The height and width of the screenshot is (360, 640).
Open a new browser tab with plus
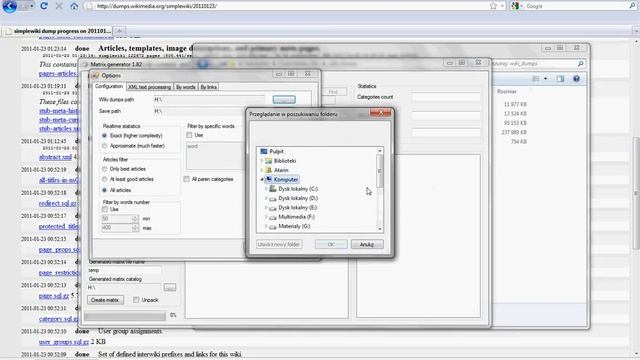point(120,31)
